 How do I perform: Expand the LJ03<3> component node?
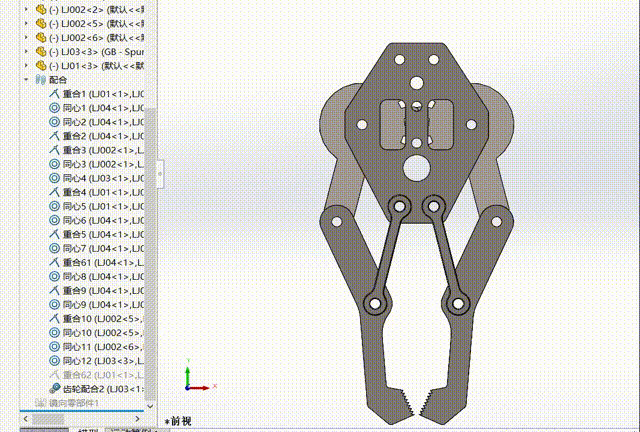coord(26,51)
